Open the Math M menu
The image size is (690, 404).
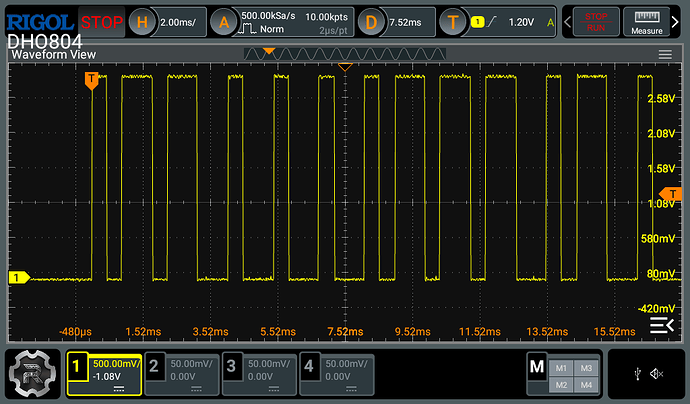point(537,367)
